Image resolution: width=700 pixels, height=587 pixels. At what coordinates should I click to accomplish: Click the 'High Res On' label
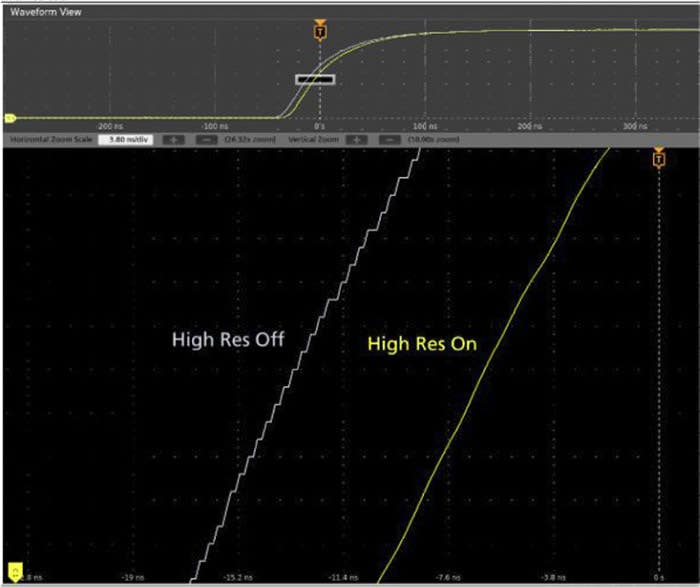click(x=422, y=344)
